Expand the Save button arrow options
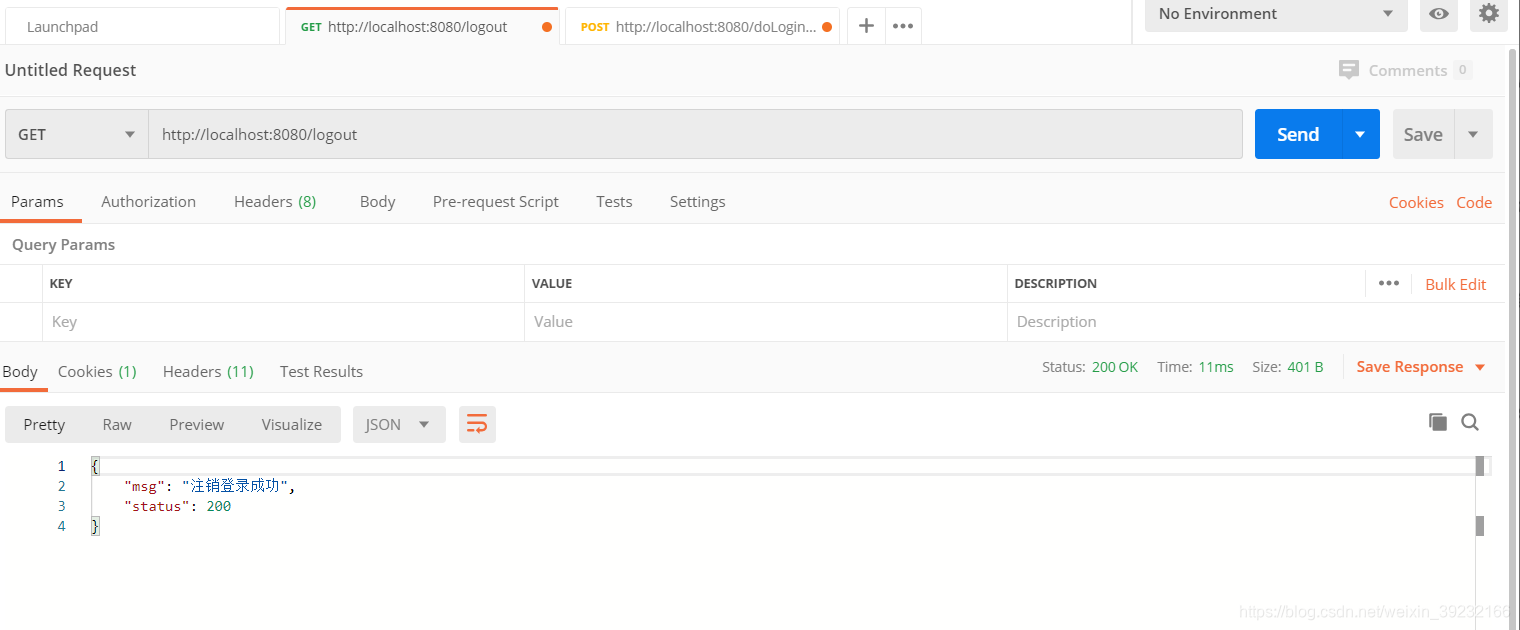 tap(1473, 134)
